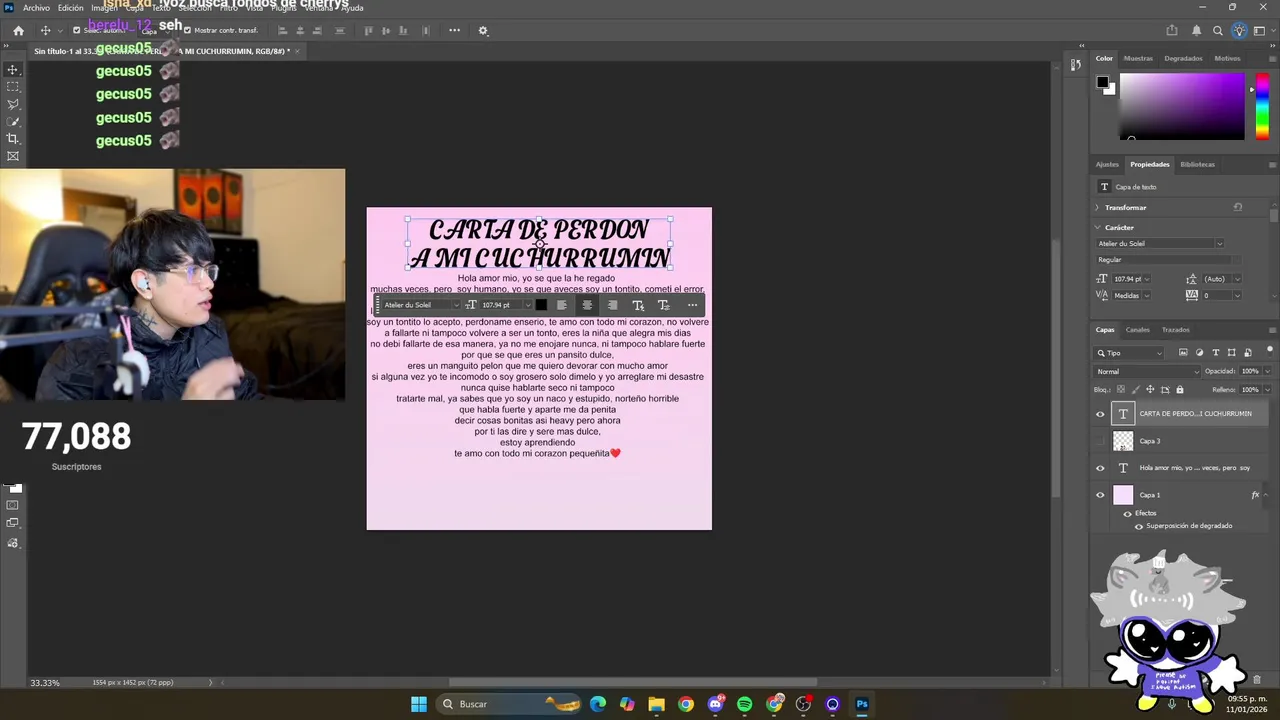Click the lock transparent pixels icon

coord(1122,389)
